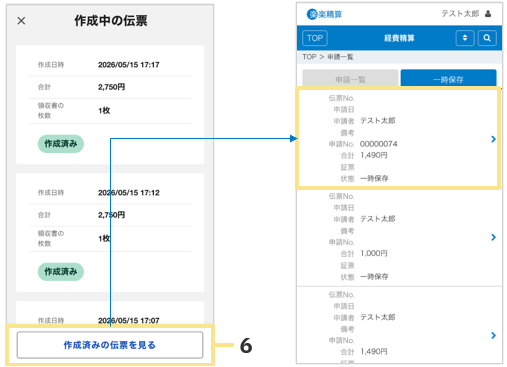Image resolution: width=507 pixels, height=367 pixels.
Task: Click the 楽楽精算 logo
Action: [x=324, y=14]
